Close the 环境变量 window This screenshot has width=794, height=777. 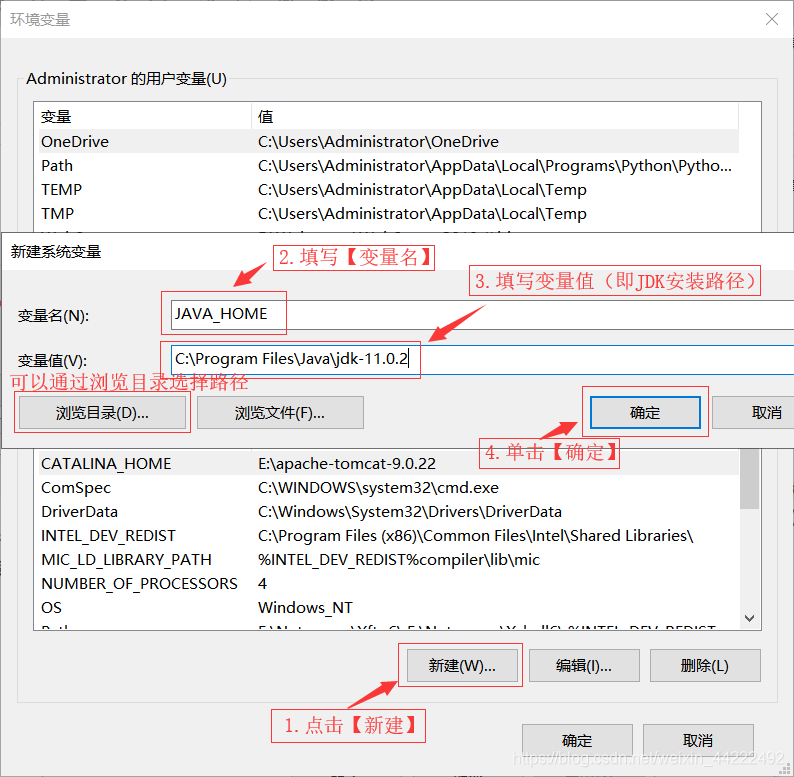(x=772, y=19)
